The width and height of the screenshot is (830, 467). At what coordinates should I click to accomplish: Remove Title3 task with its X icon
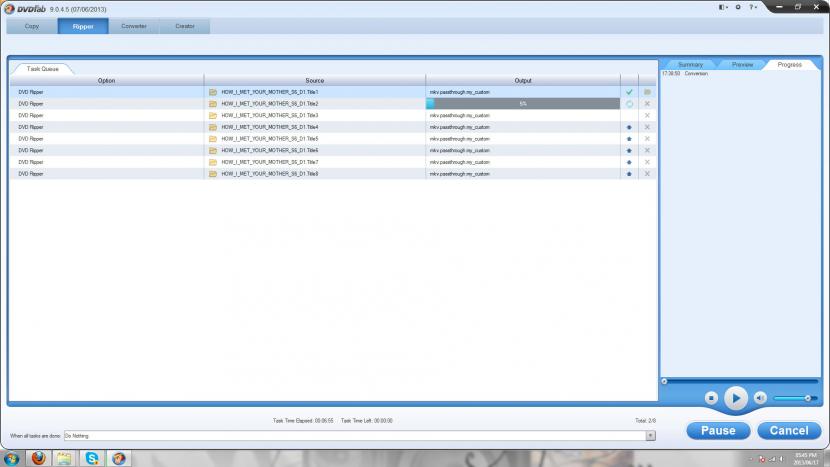647,115
